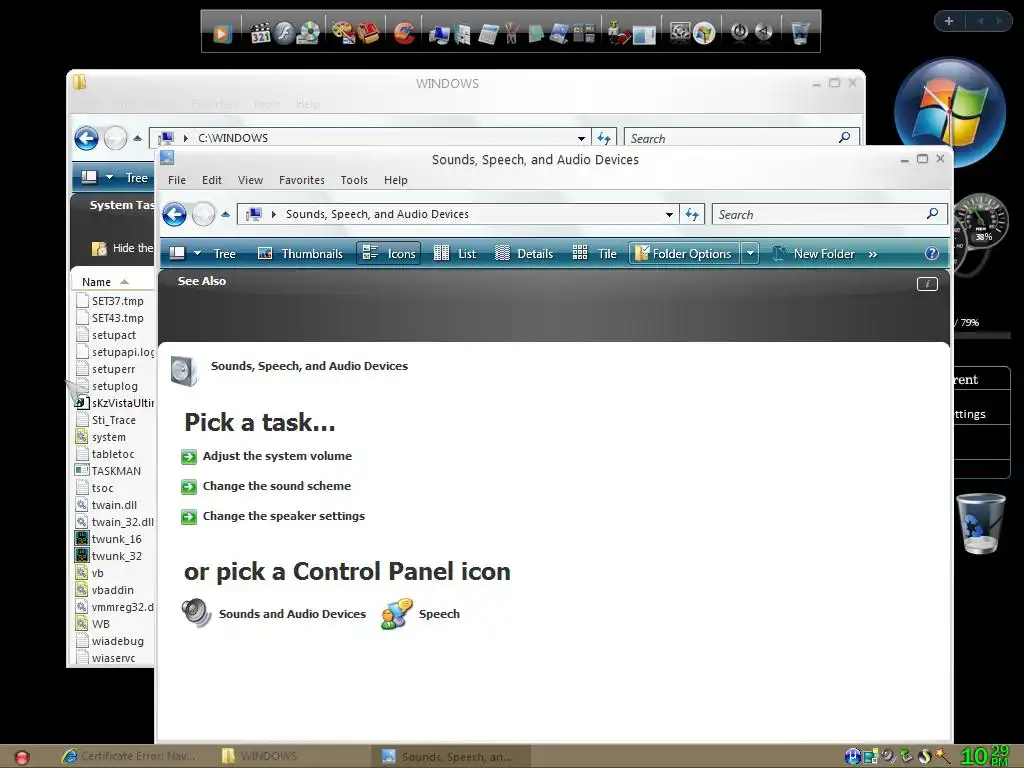Open the Favorites menu
Viewport: 1024px width, 768px height.
pos(302,180)
